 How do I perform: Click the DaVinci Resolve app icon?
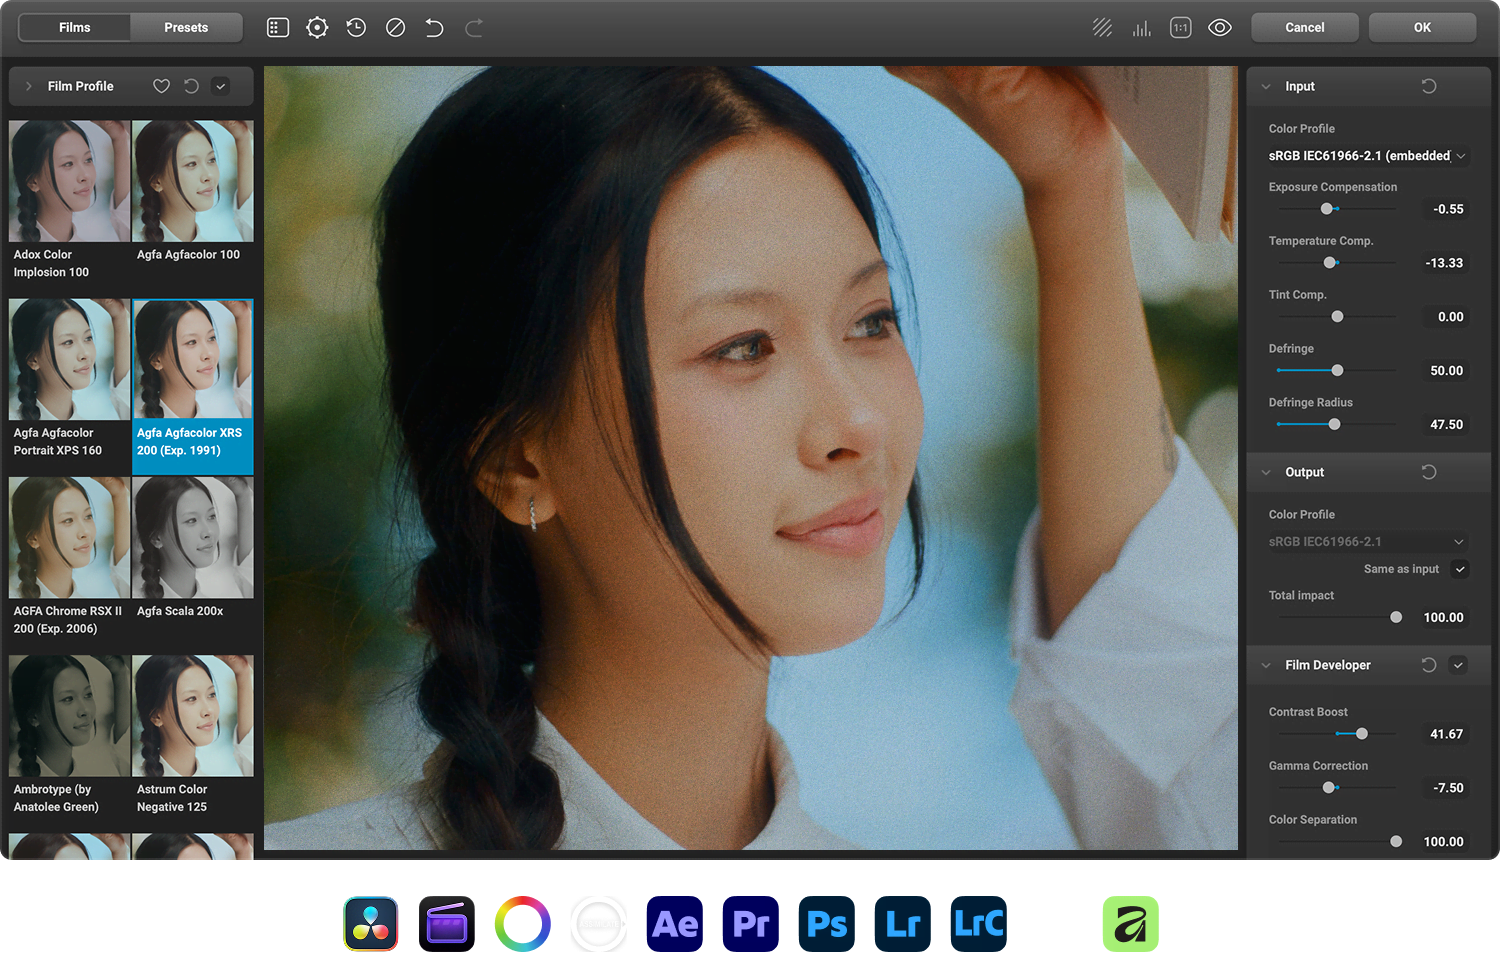(x=371, y=924)
